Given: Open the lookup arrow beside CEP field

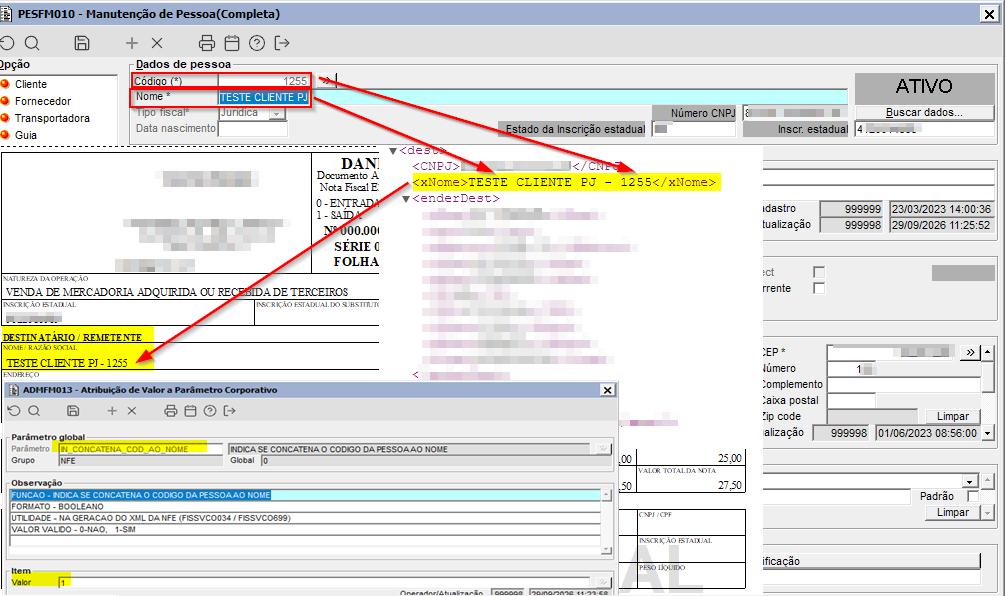Looking at the screenshot, I should pyautogui.click(x=970, y=352).
